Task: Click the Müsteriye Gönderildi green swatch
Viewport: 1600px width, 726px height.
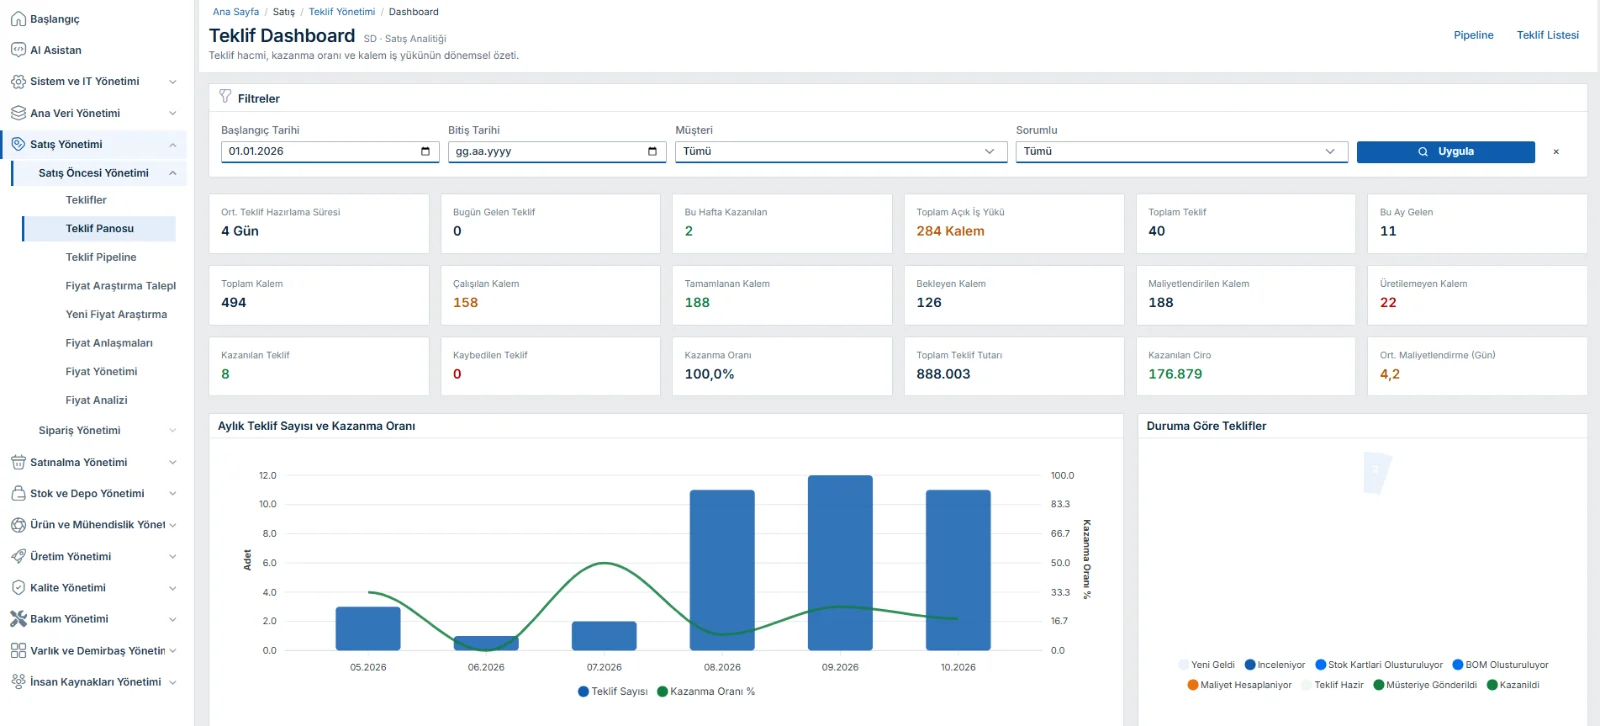Action: [x=1378, y=685]
